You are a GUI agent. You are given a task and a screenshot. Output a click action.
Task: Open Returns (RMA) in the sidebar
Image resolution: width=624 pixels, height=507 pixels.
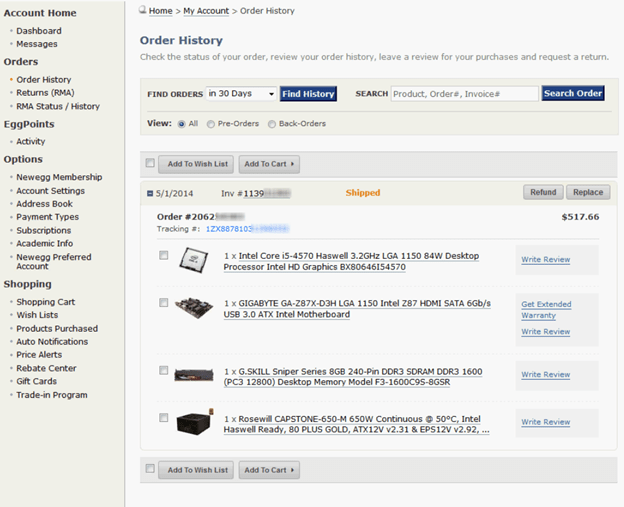tap(45, 93)
